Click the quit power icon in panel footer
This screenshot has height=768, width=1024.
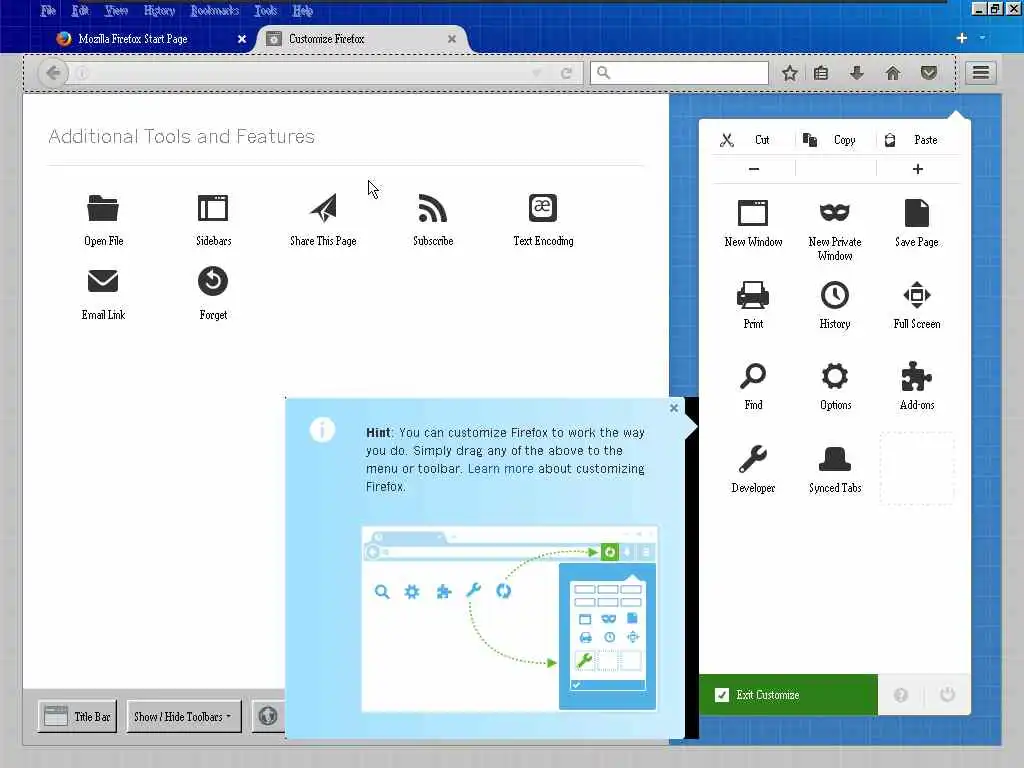click(947, 695)
